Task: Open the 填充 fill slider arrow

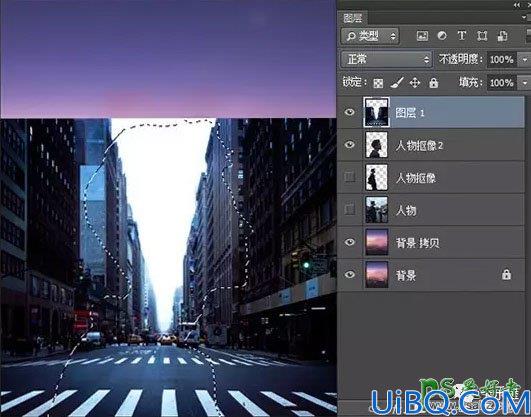Action: pyautogui.click(x=524, y=83)
